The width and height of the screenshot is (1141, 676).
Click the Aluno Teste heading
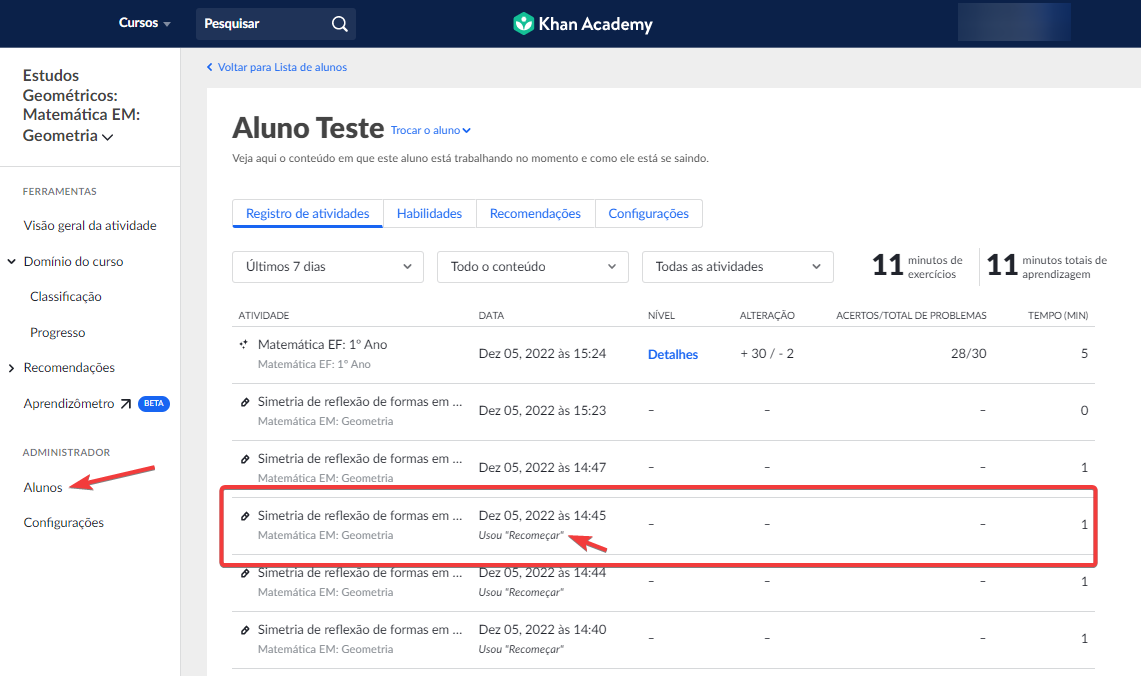coord(308,129)
